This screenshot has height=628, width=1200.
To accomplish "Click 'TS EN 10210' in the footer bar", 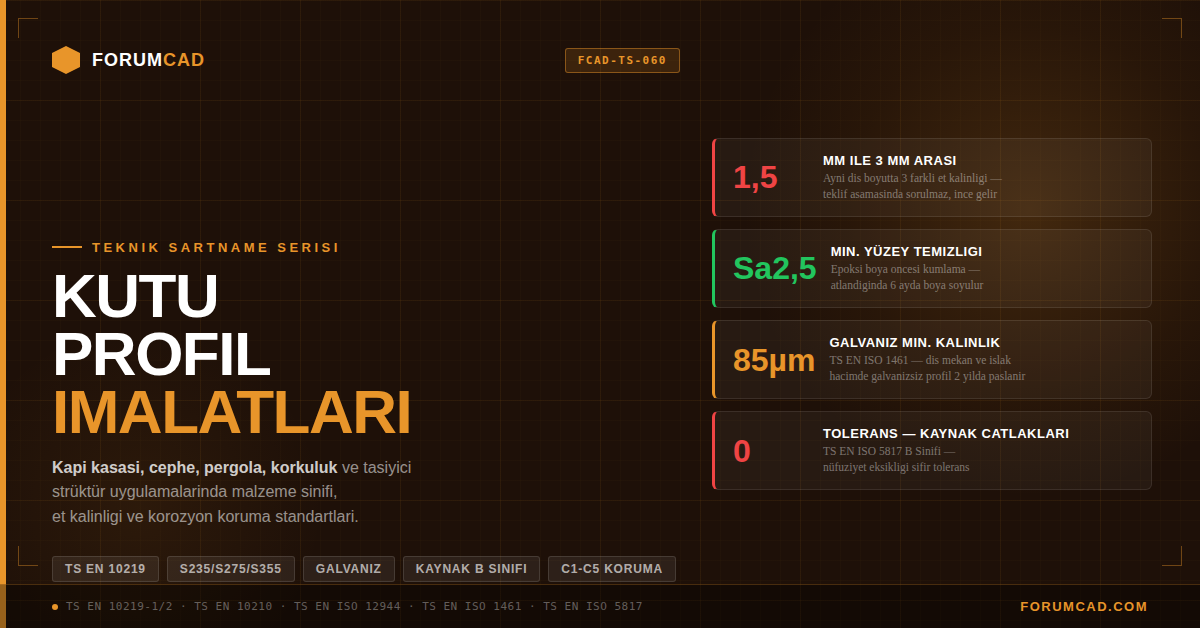I will click(x=233, y=606).
